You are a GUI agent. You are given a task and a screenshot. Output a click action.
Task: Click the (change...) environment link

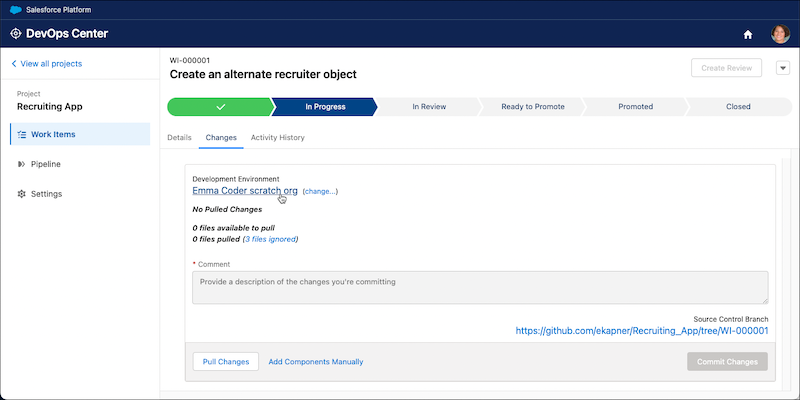[x=320, y=191]
